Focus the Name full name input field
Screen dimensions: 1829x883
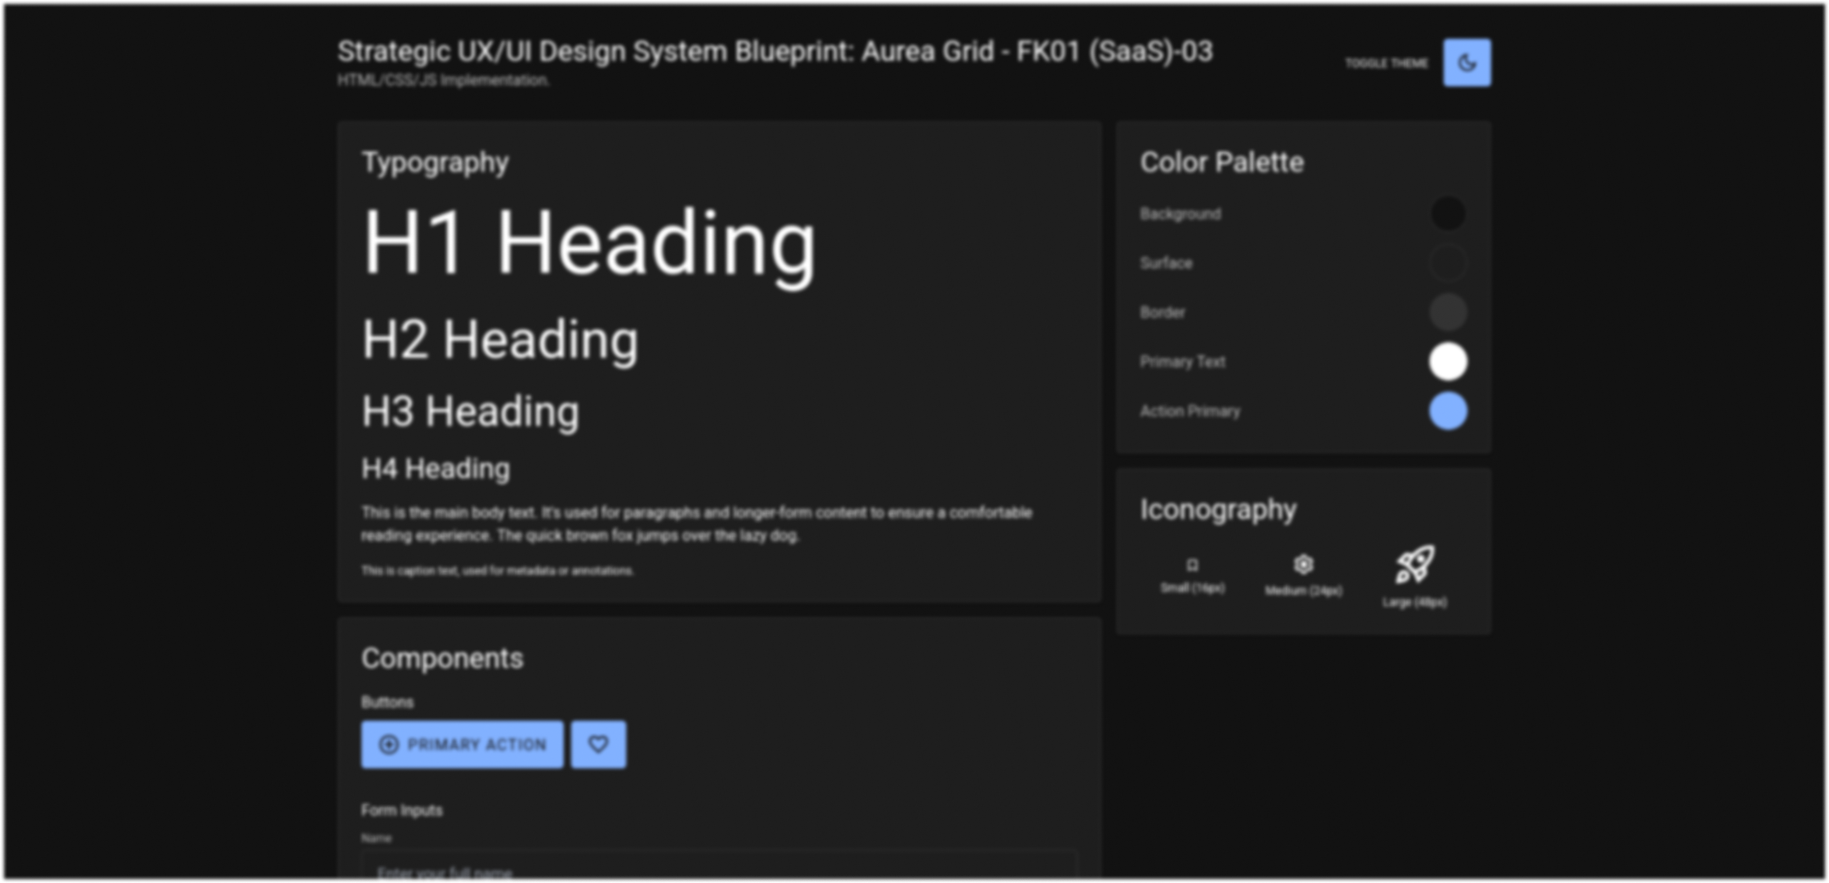point(718,870)
